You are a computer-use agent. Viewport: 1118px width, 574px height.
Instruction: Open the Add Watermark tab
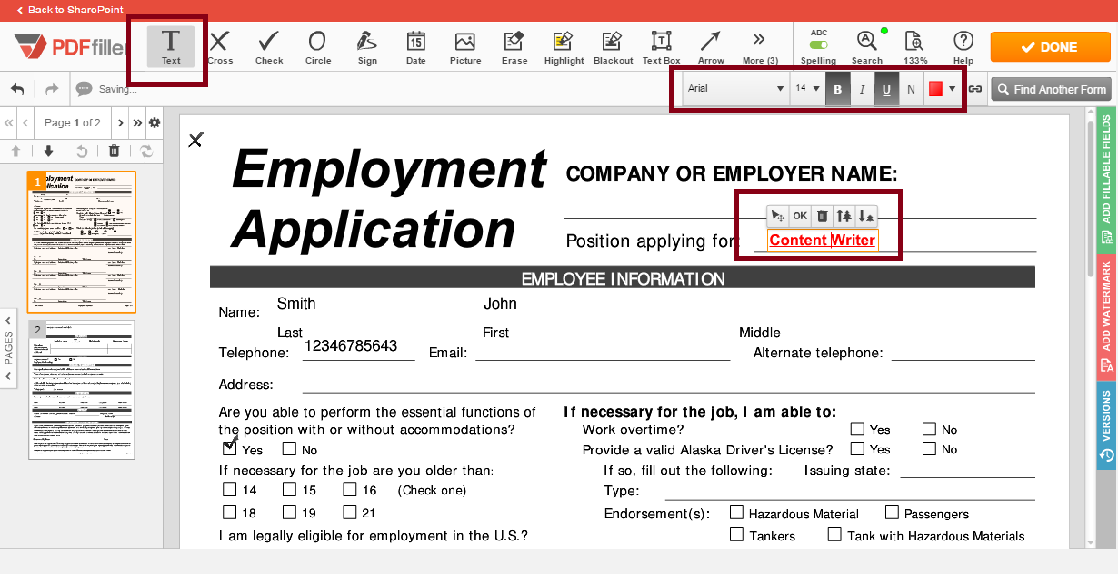click(x=1106, y=317)
